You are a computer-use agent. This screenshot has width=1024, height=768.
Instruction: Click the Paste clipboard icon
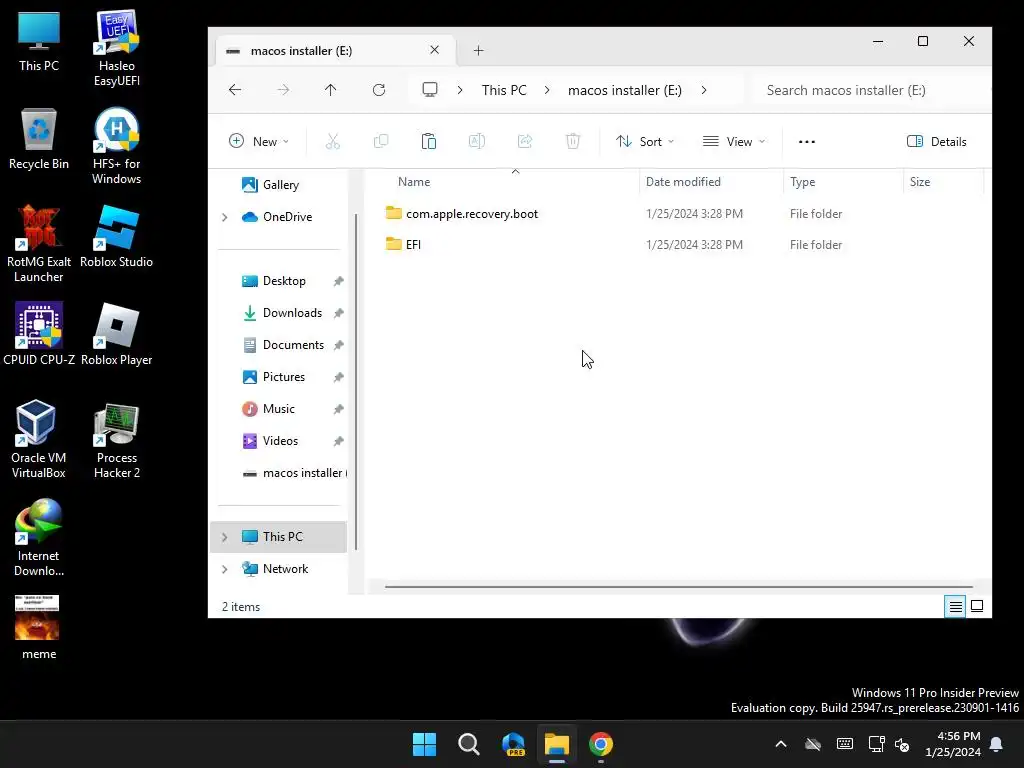point(428,141)
